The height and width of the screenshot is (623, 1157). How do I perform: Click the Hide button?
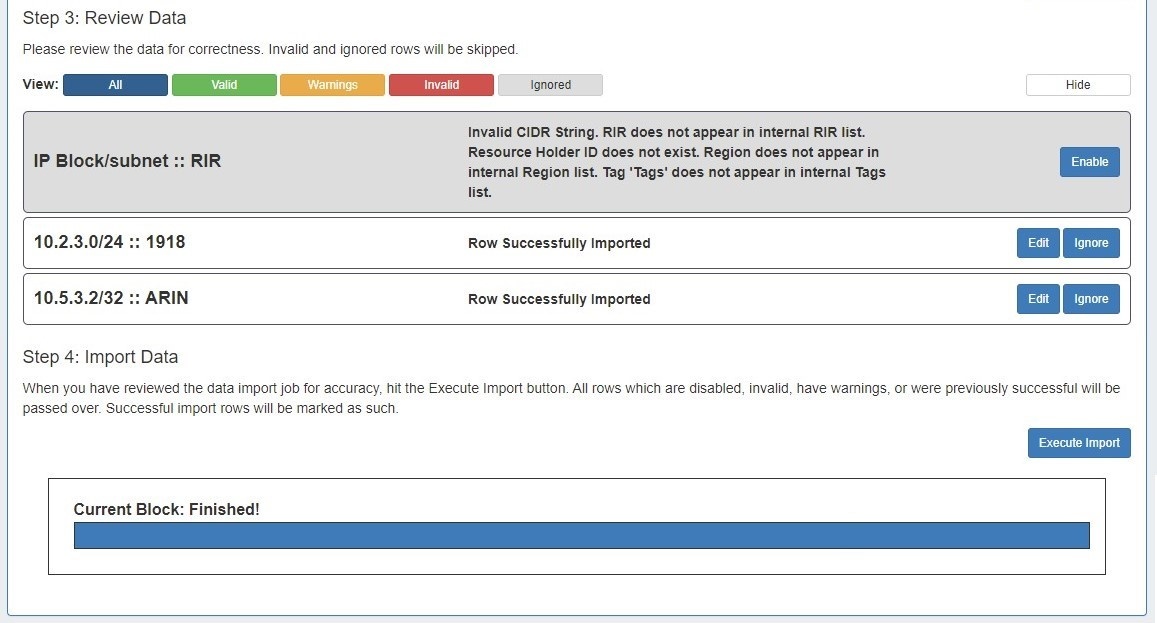click(x=1077, y=85)
